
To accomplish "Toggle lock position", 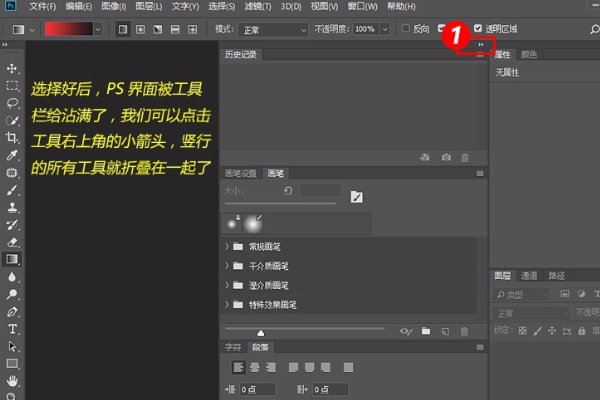I will click(x=552, y=331).
